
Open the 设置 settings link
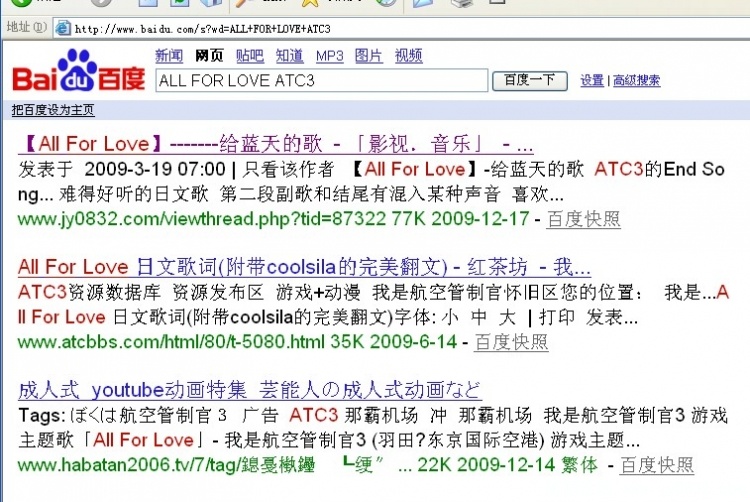[592, 80]
